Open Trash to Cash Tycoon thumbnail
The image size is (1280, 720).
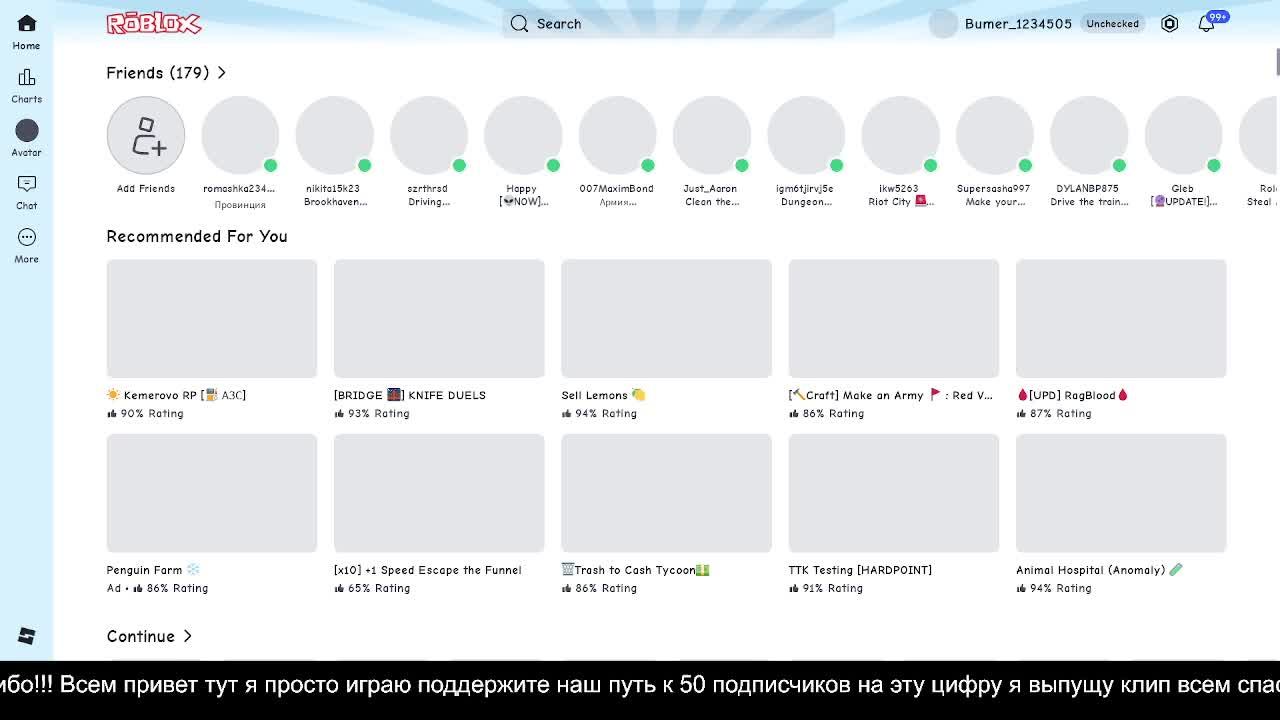point(666,493)
